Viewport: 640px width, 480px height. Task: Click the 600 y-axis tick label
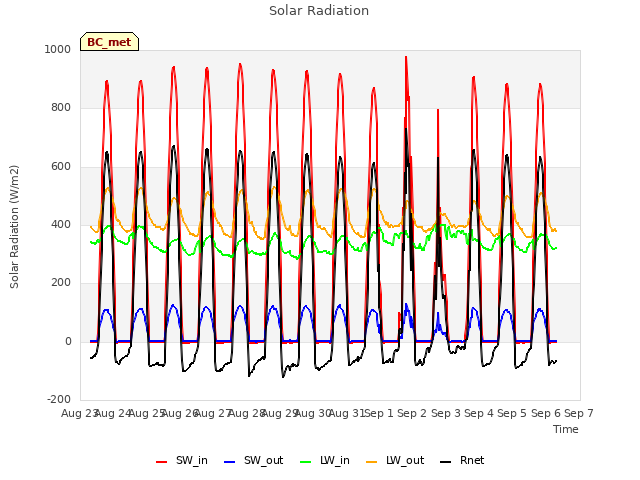pos(61,167)
